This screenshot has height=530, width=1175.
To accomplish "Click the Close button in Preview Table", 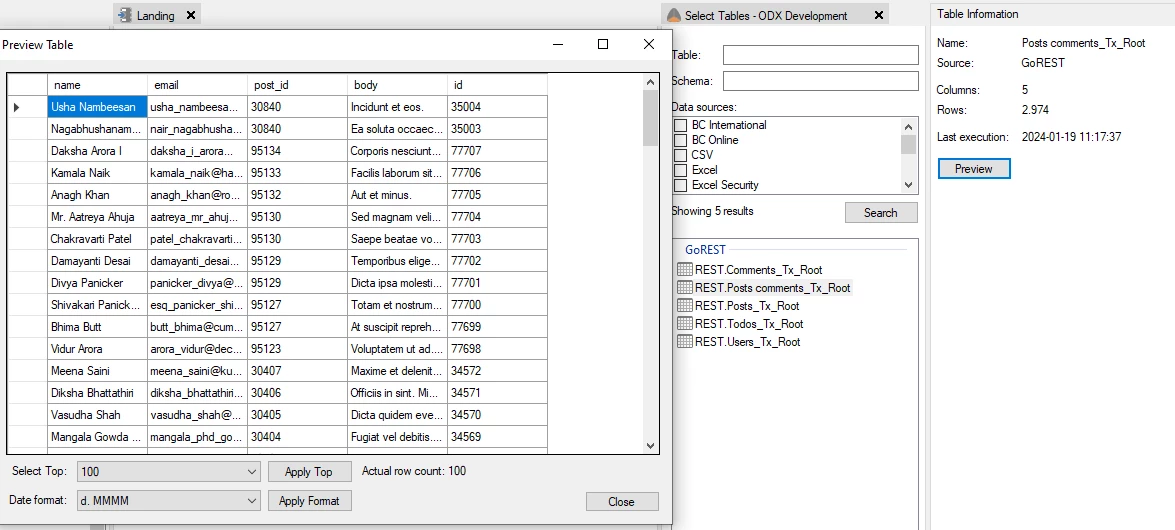I will point(622,502).
